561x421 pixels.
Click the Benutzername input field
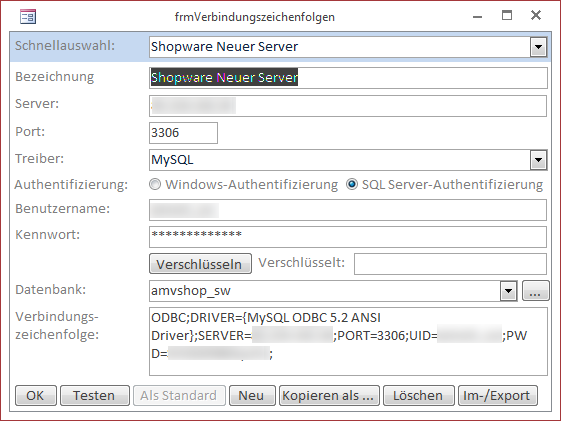point(348,210)
